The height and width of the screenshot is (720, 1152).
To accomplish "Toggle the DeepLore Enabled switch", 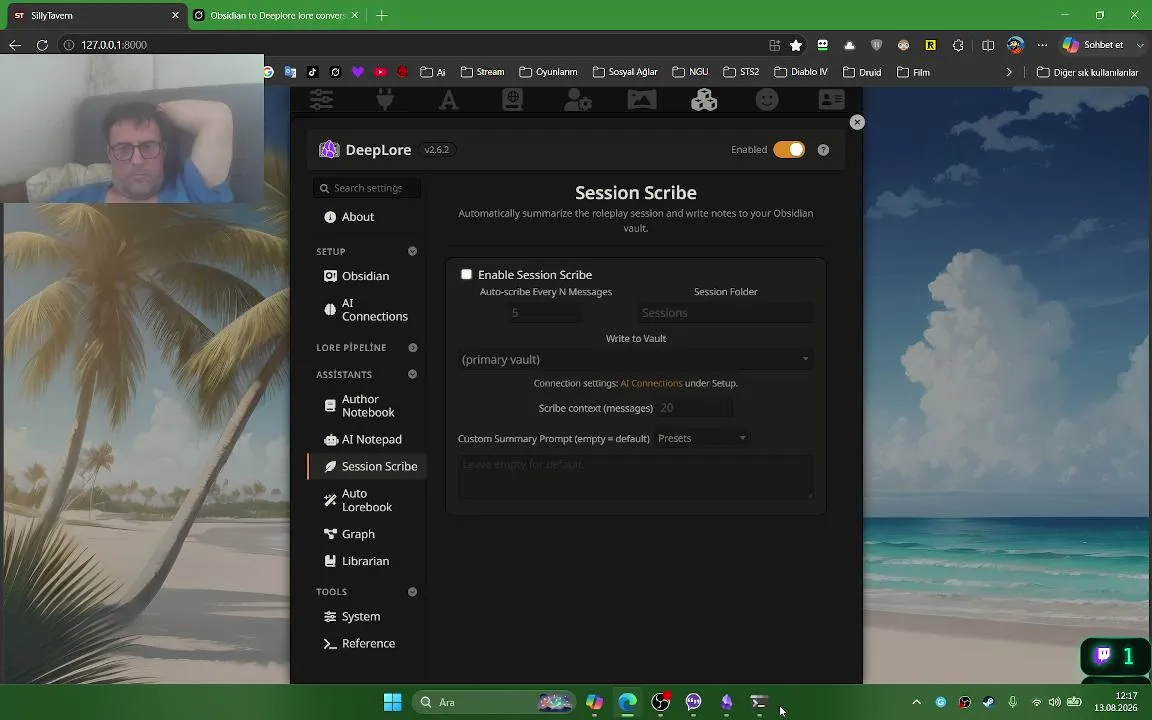I will click(x=788, y=149).
